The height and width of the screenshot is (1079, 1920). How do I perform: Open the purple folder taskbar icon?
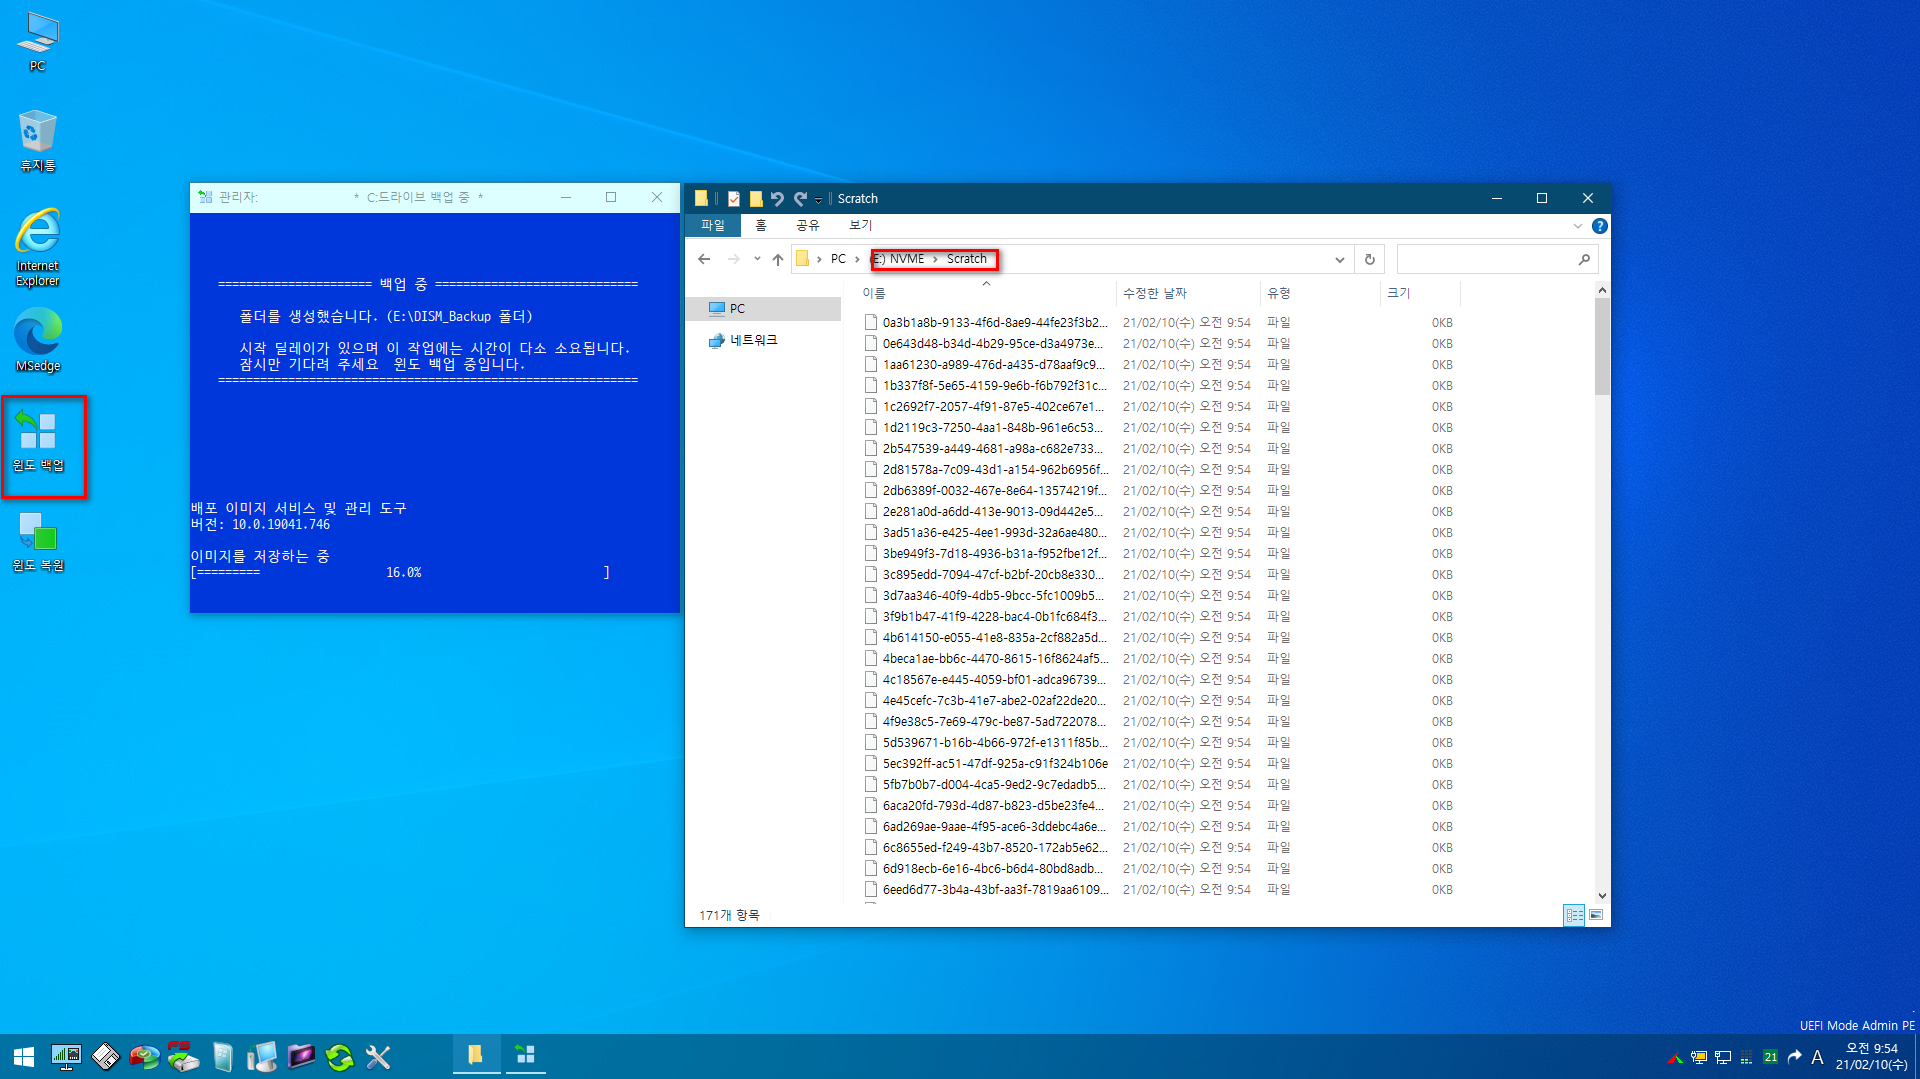point(300,1057)
